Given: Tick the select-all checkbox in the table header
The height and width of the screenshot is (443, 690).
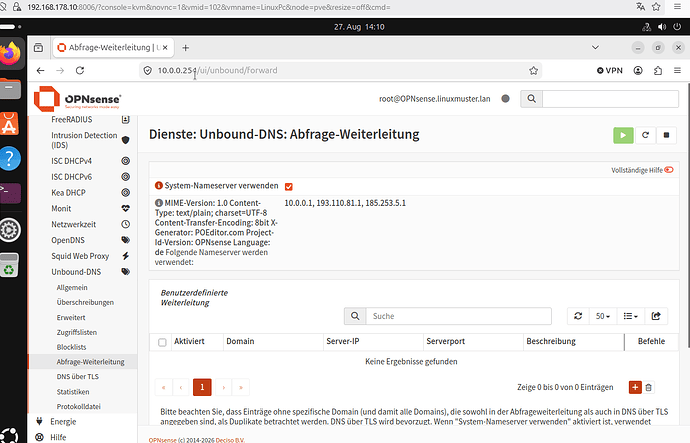Looking at the screenshot, I should (162, 342).
